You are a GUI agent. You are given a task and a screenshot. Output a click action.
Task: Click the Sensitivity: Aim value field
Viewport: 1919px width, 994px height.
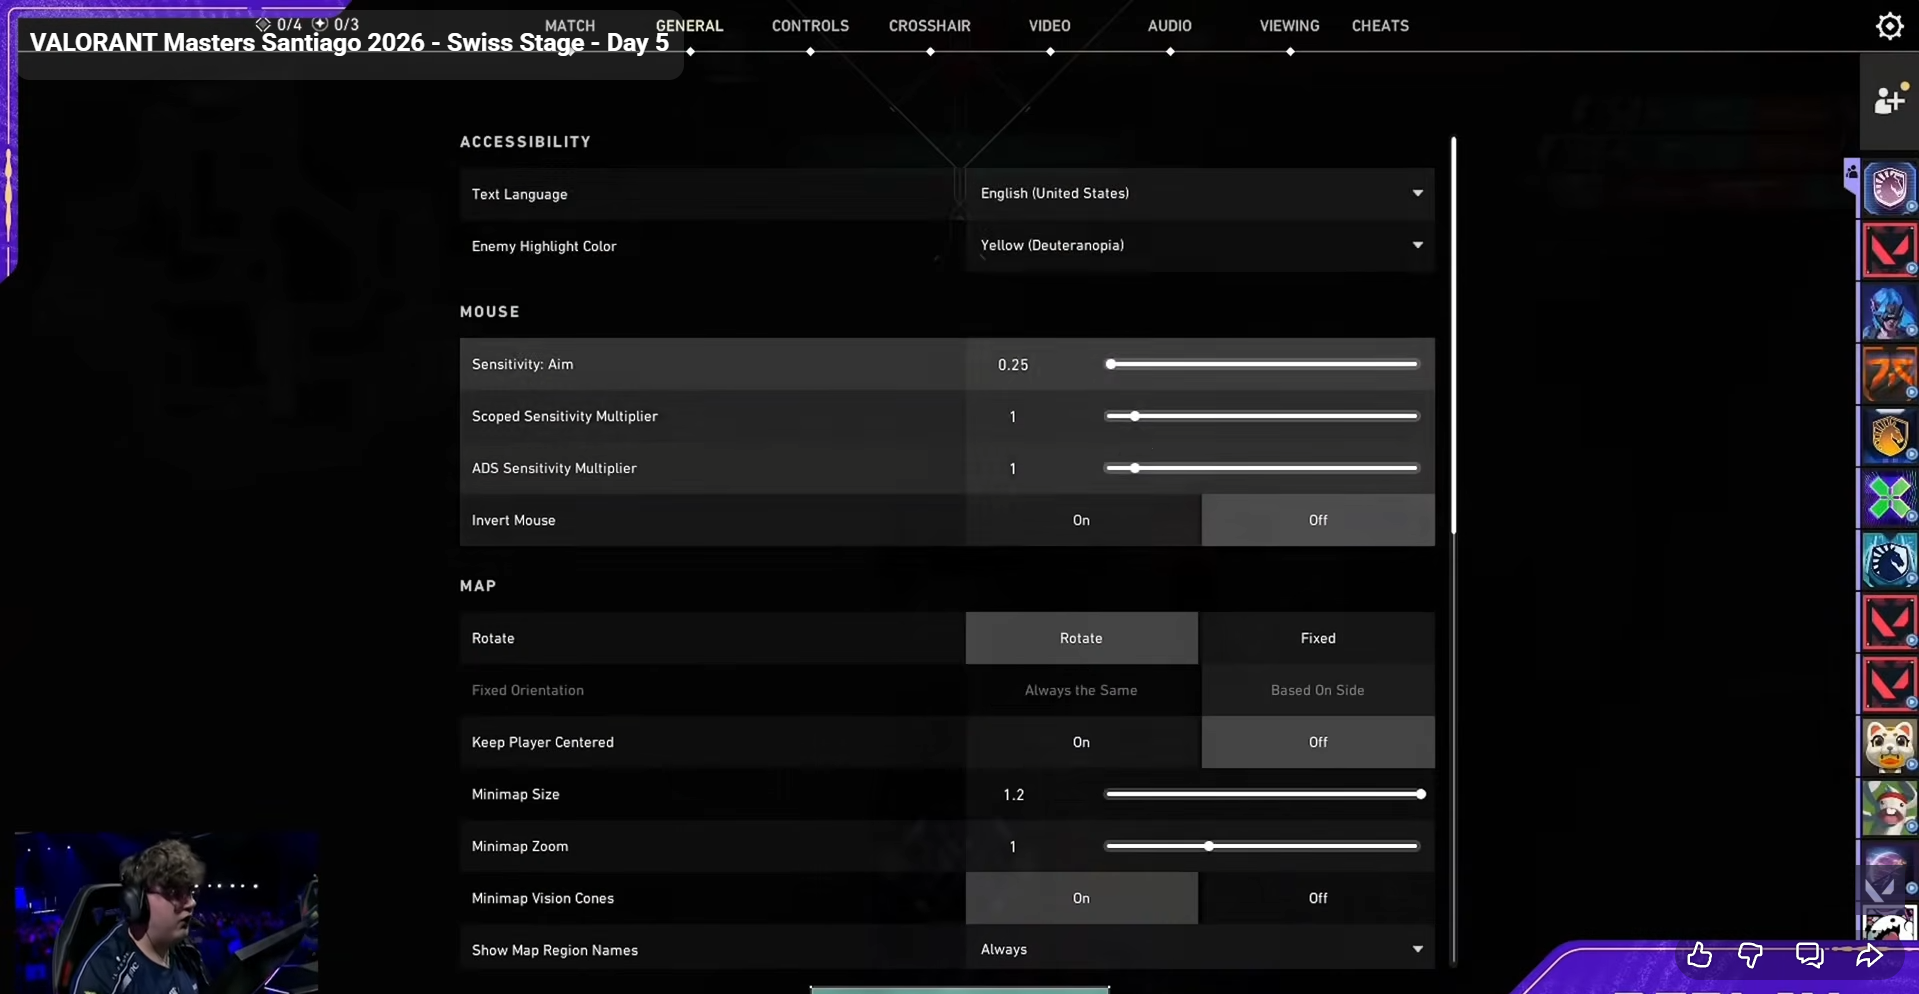point(1013,365)
